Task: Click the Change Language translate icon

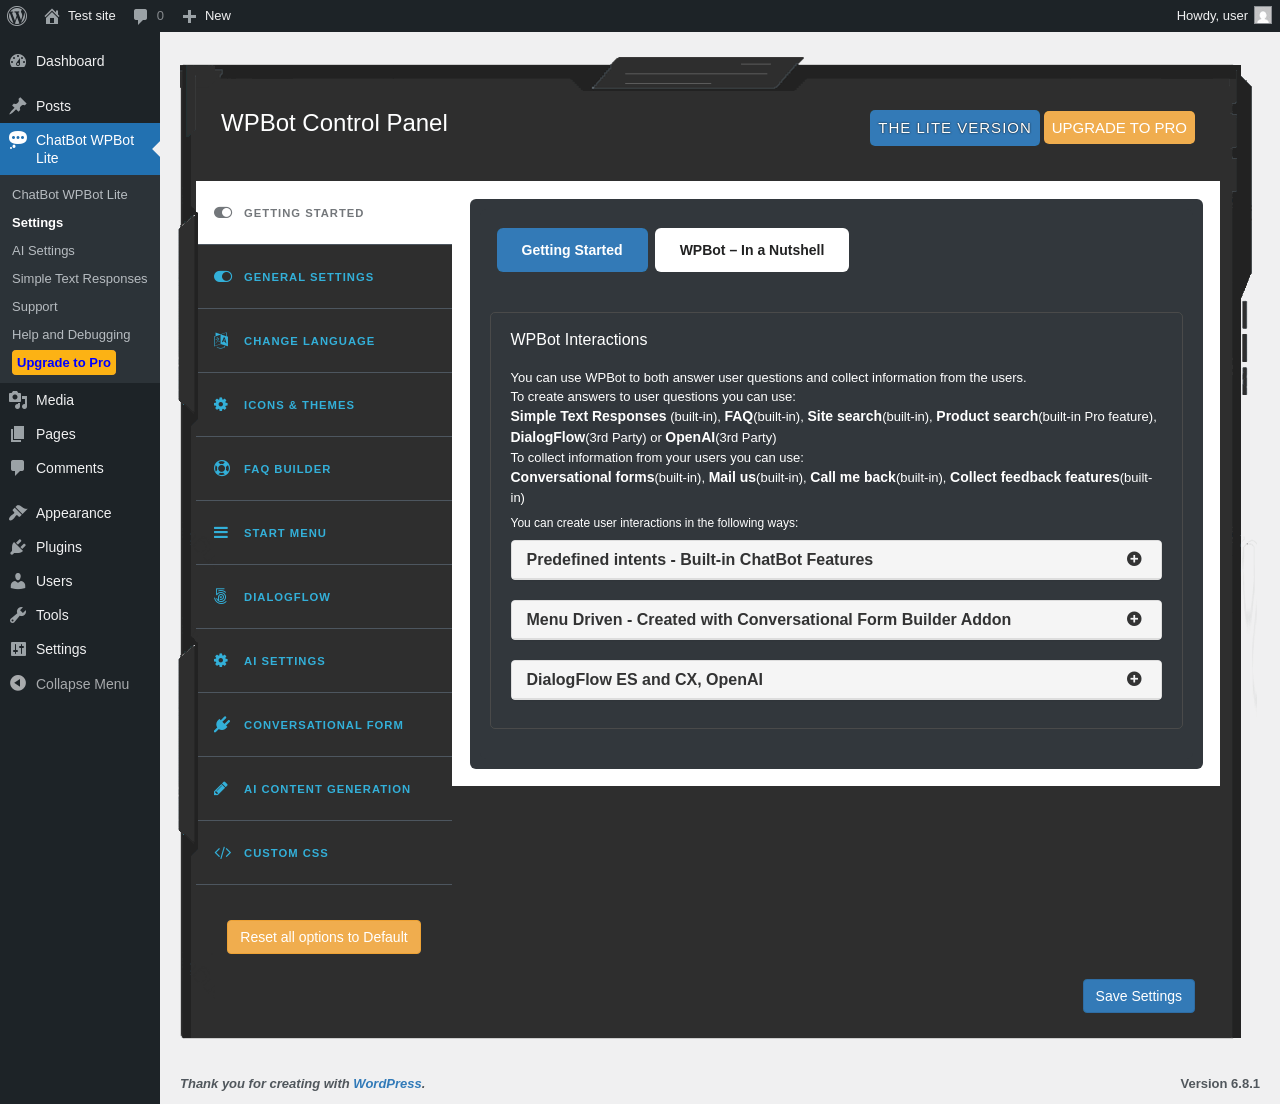Action: pos(222,341)
